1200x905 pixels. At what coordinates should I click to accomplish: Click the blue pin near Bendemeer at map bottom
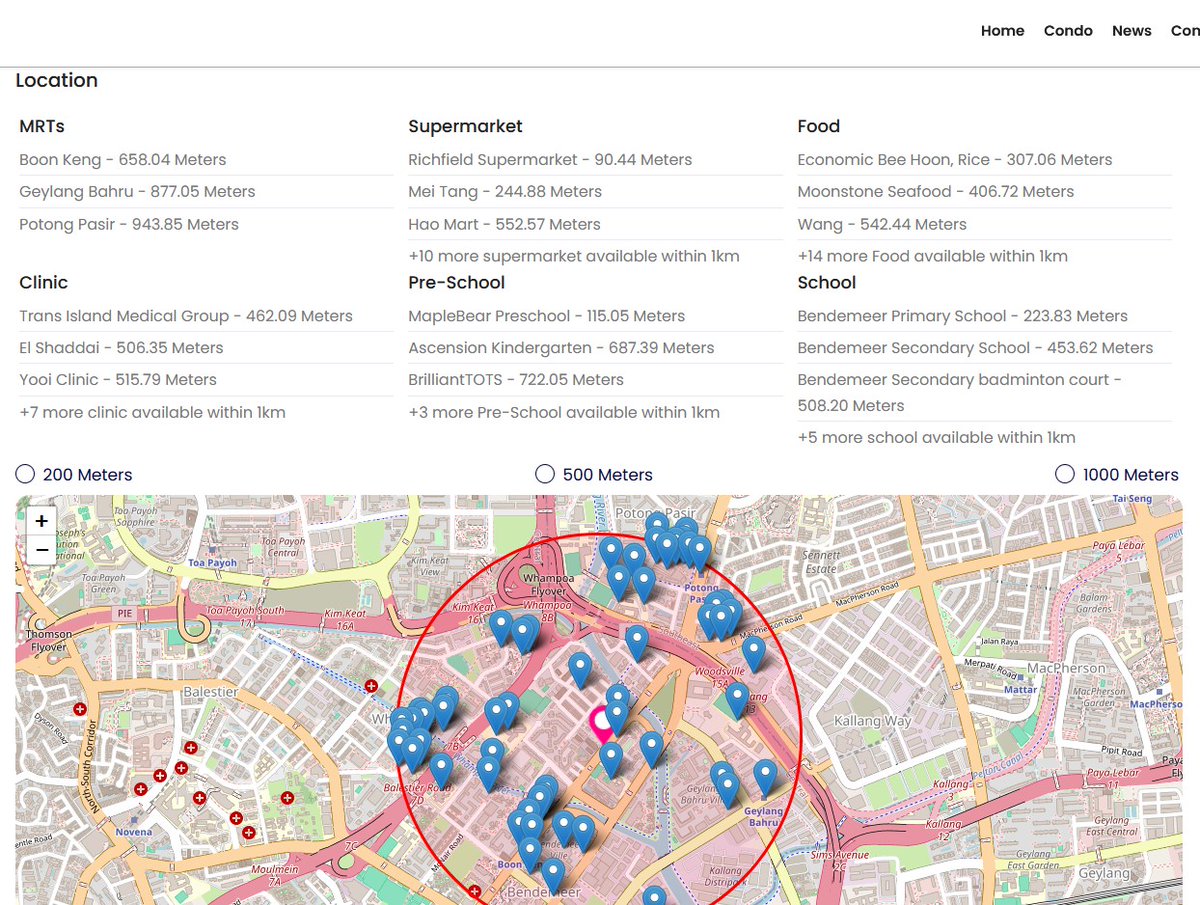point(551,870)
